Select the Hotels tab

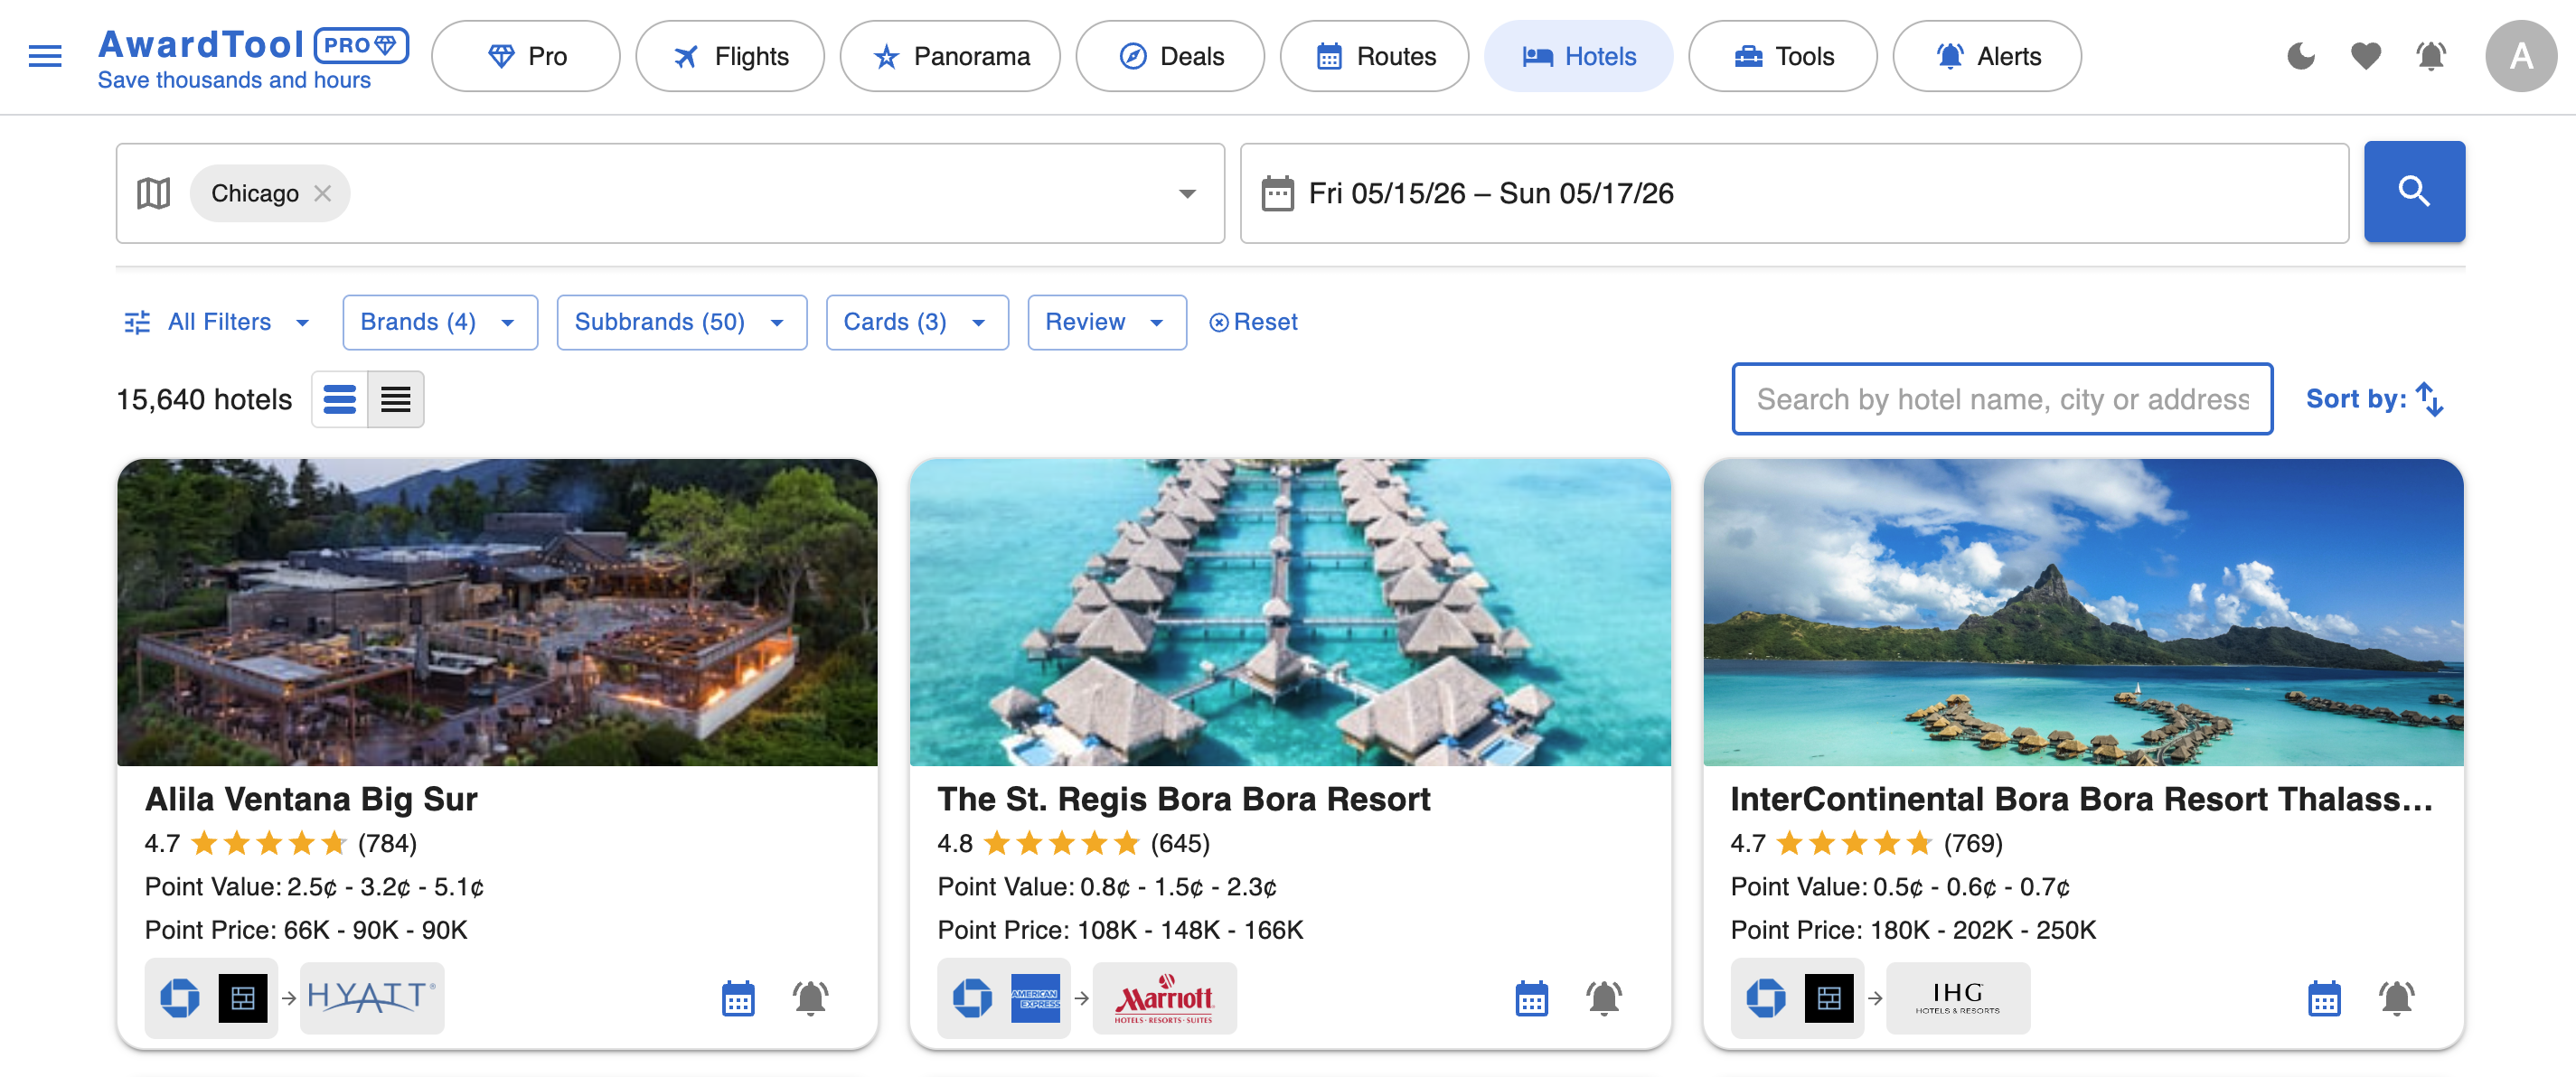[1579, 56]
